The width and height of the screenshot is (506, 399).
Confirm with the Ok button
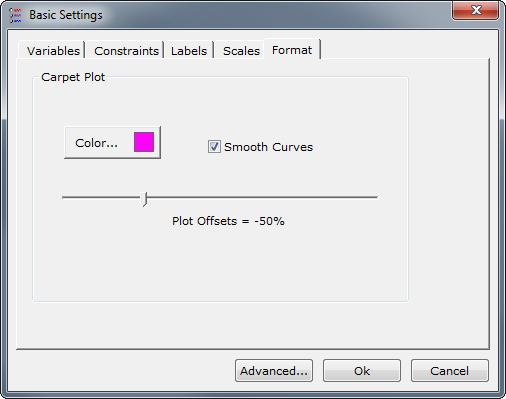(x=362, y=370)
